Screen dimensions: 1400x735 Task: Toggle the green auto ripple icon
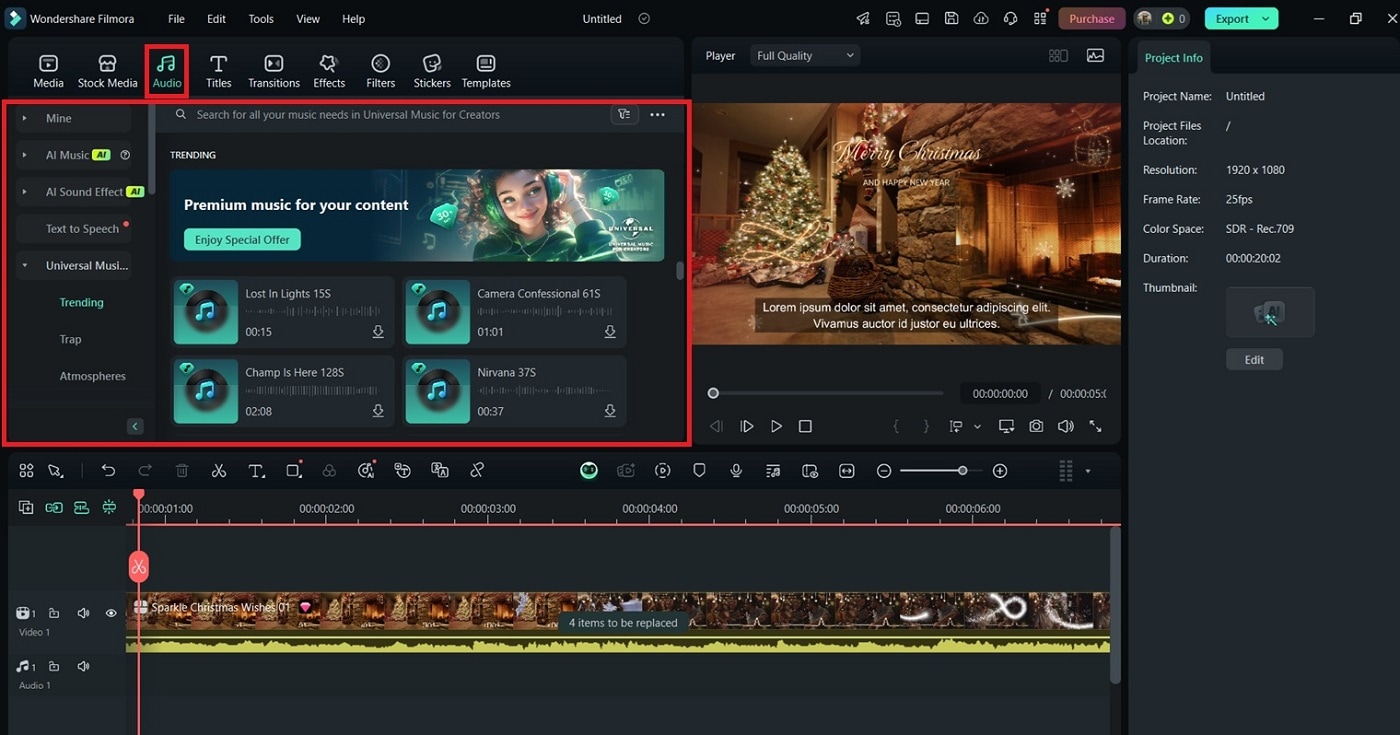(x=109, y=508)
